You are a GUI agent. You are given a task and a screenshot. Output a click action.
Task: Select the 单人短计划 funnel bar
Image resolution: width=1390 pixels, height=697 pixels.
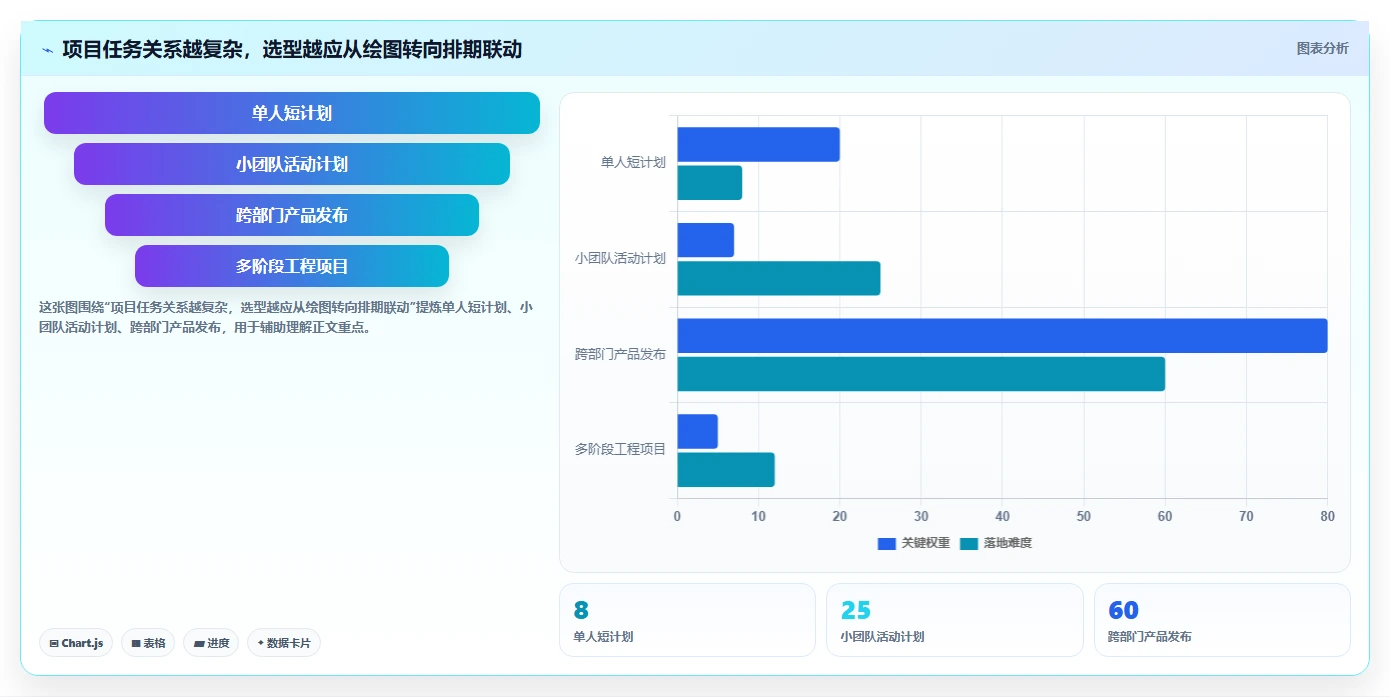[292, 113]
